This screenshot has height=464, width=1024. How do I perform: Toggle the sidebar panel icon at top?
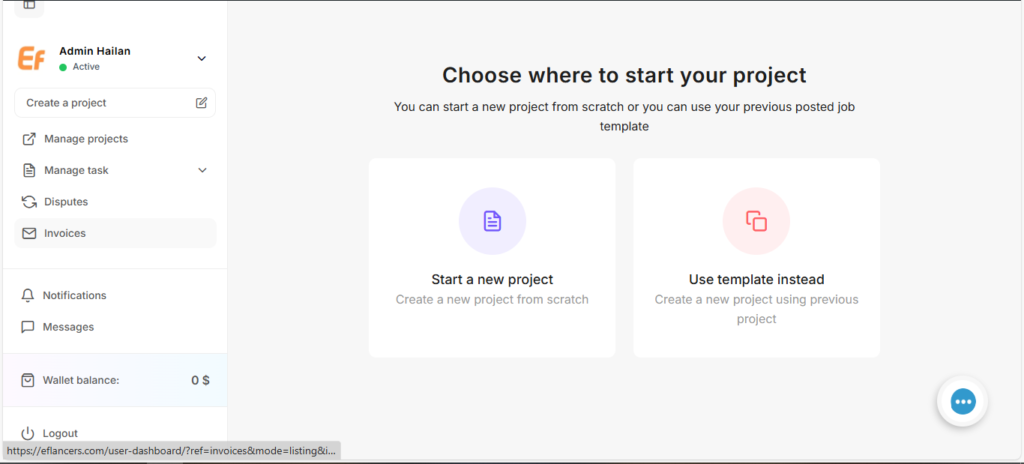[x=29, y=6]
